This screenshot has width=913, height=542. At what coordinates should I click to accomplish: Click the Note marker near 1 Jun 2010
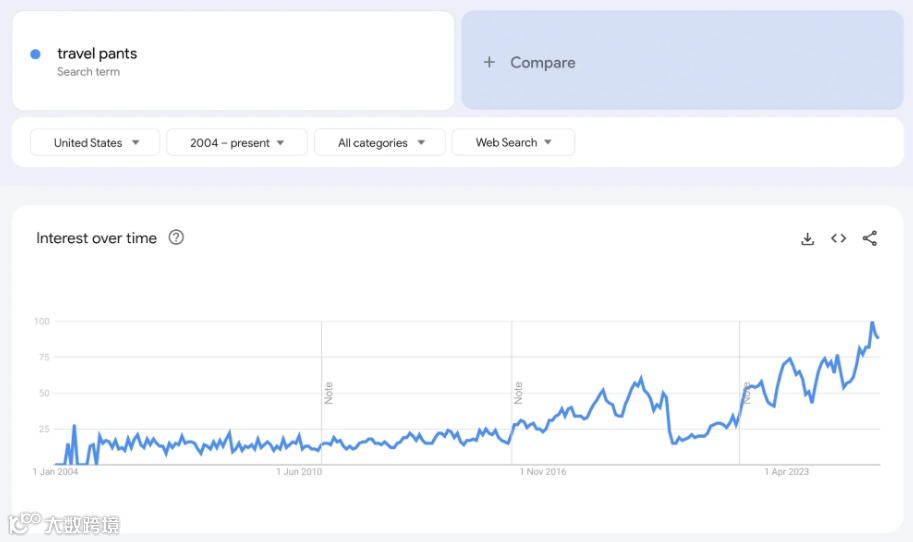pyautogui.click(x=328, y=392)
